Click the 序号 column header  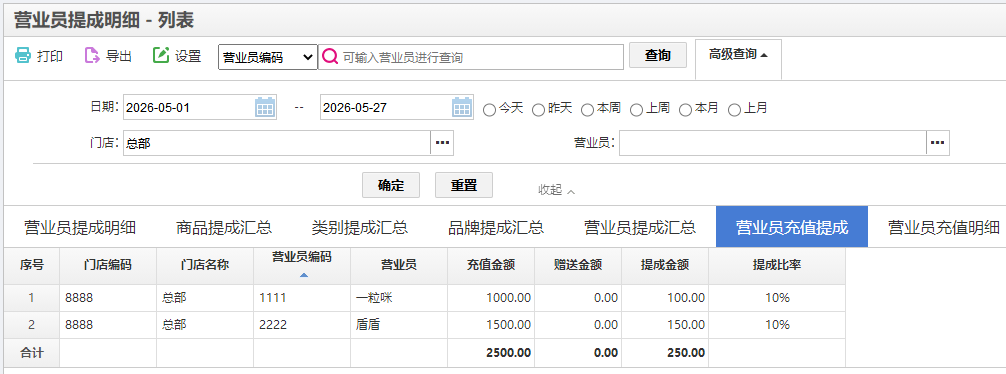point(31,265)
